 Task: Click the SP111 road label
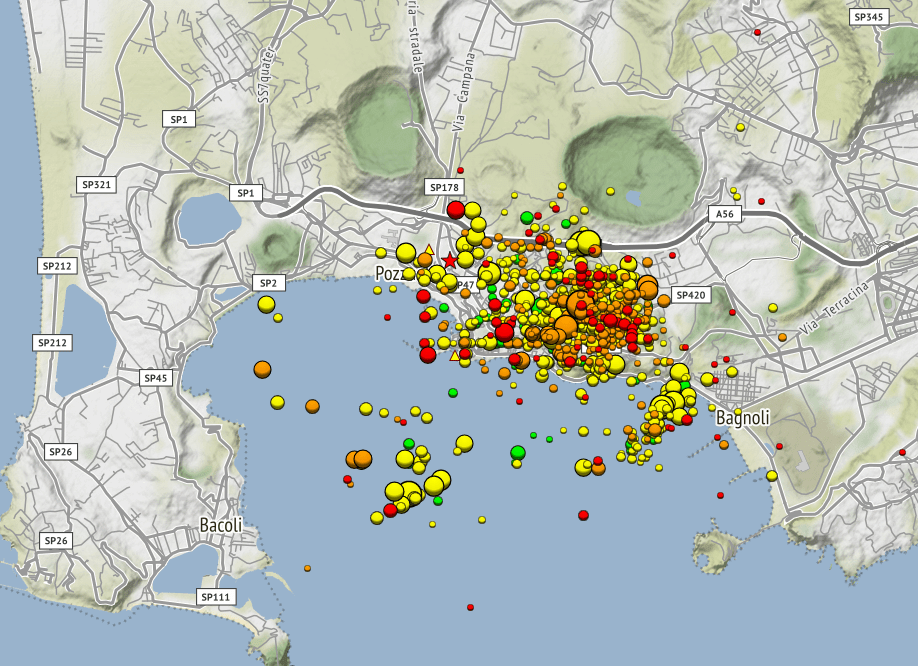click(x=215, y=597)
